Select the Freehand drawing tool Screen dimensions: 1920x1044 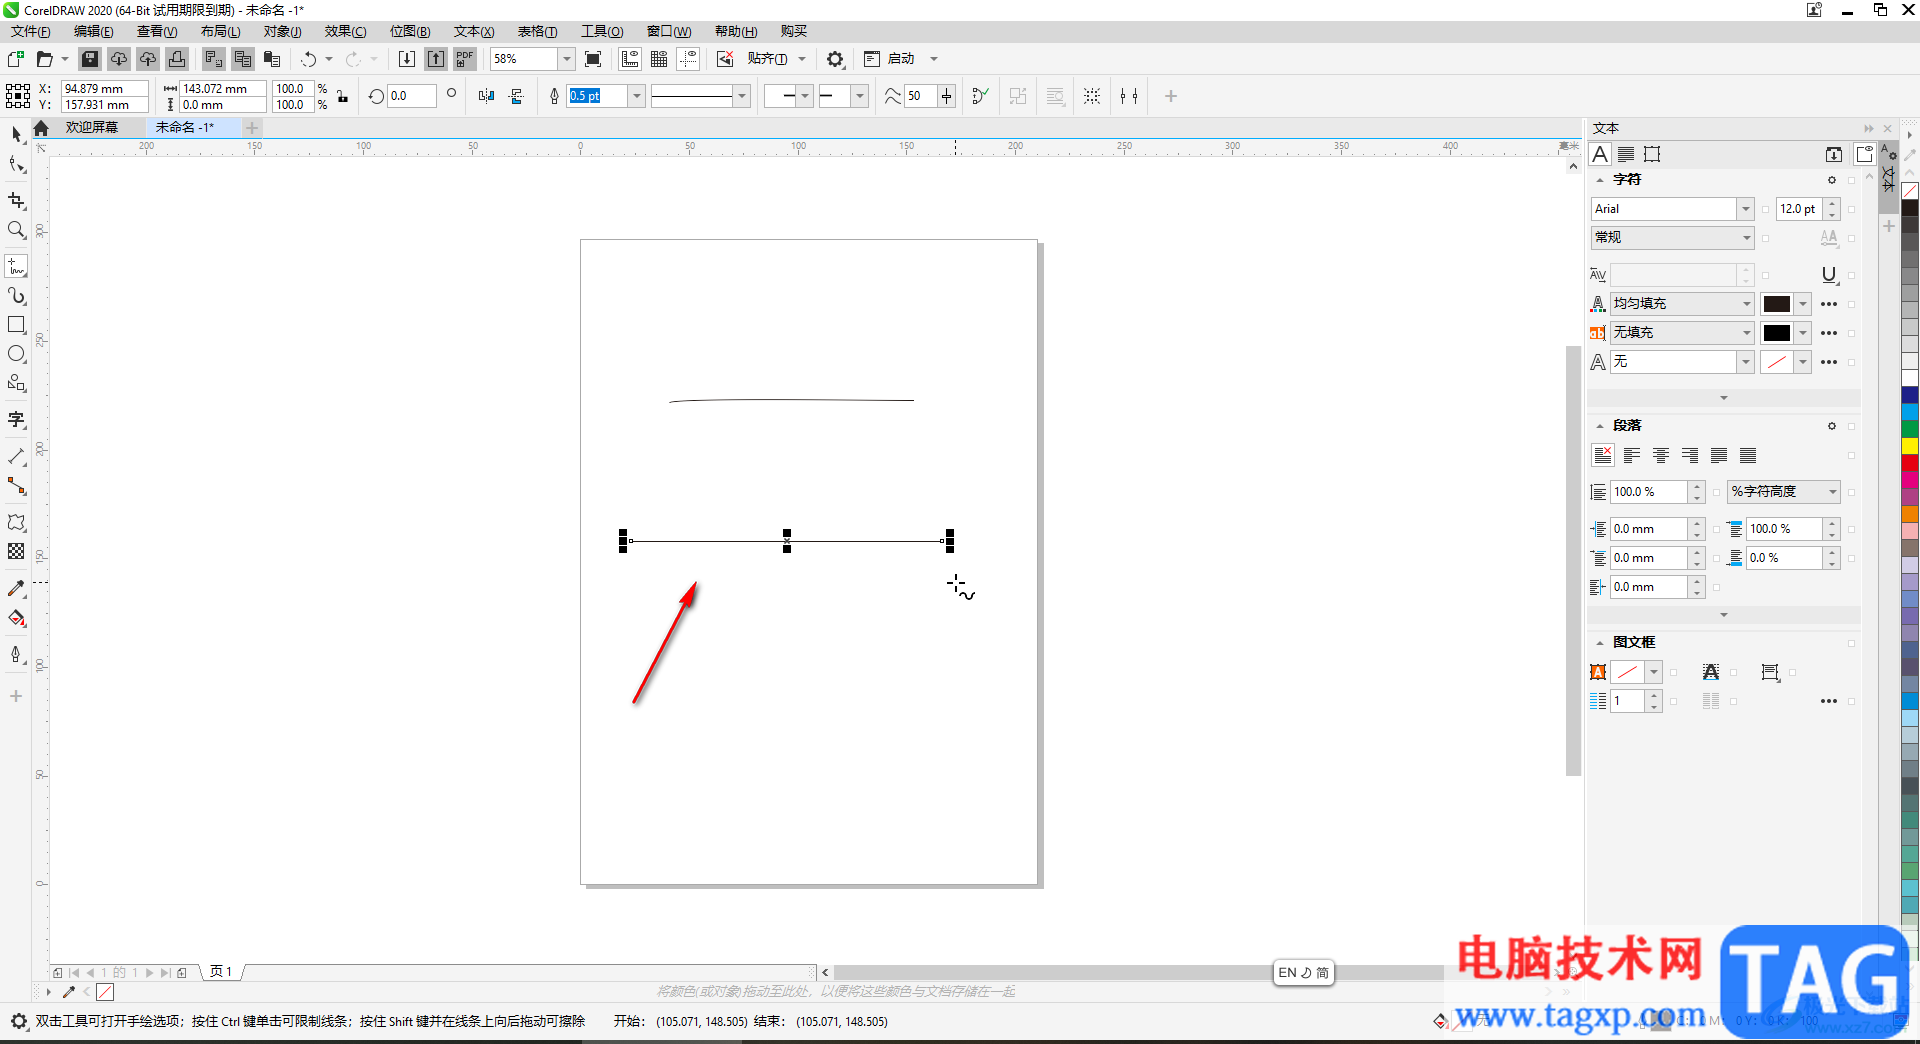click(x=16, y=267)
